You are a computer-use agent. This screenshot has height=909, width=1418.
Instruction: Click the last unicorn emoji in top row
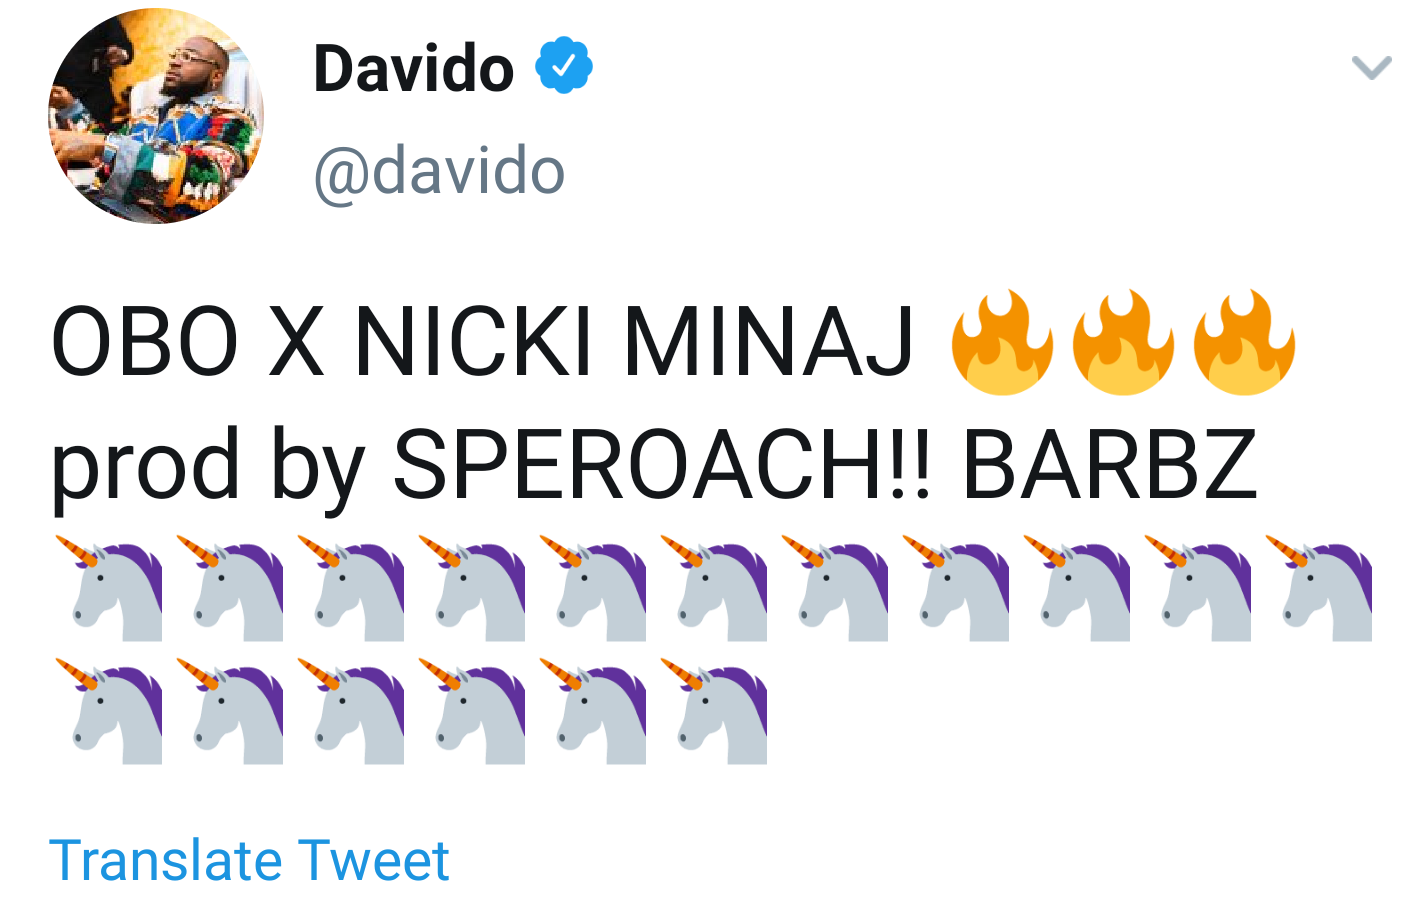click(1319, 588)
